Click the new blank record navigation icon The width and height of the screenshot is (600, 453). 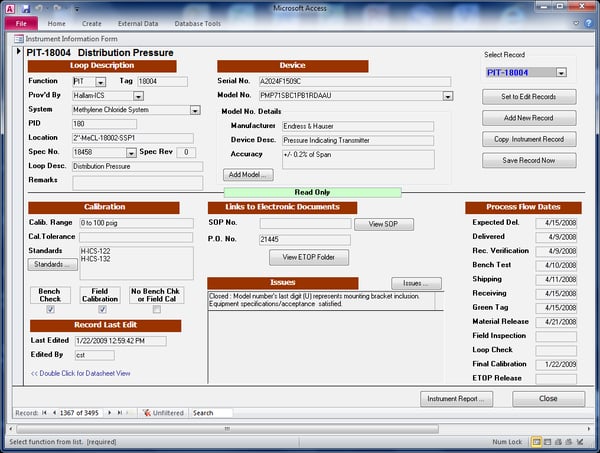(x=129, y=412)
